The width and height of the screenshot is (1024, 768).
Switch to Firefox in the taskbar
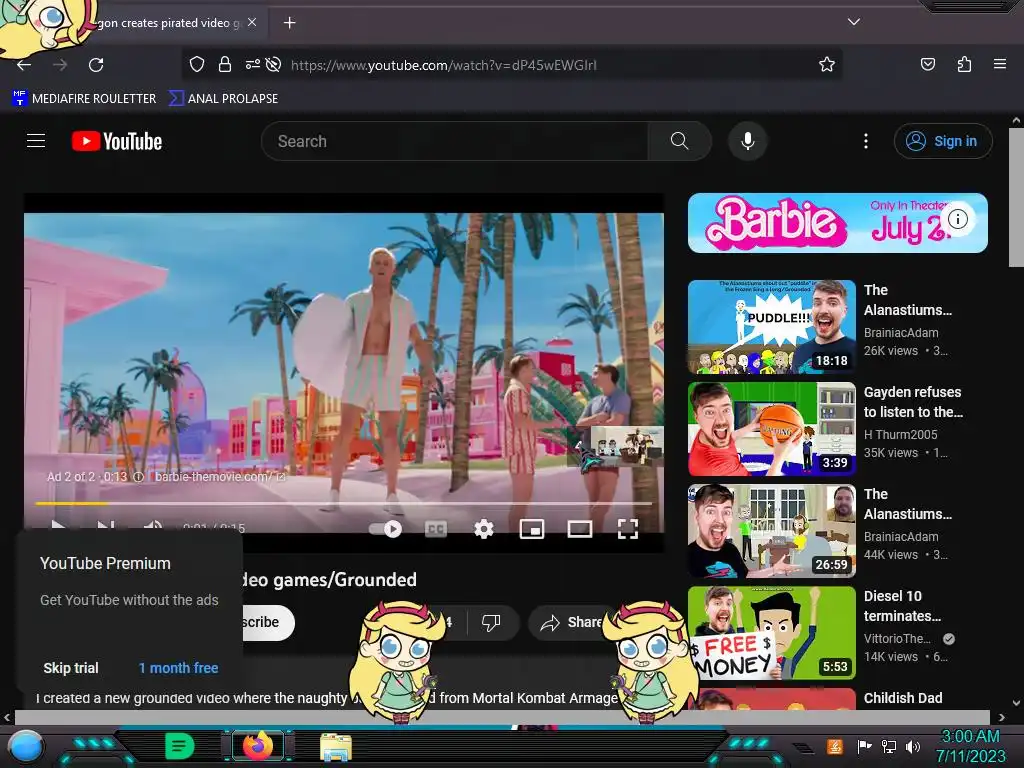(x=258, y=746)
